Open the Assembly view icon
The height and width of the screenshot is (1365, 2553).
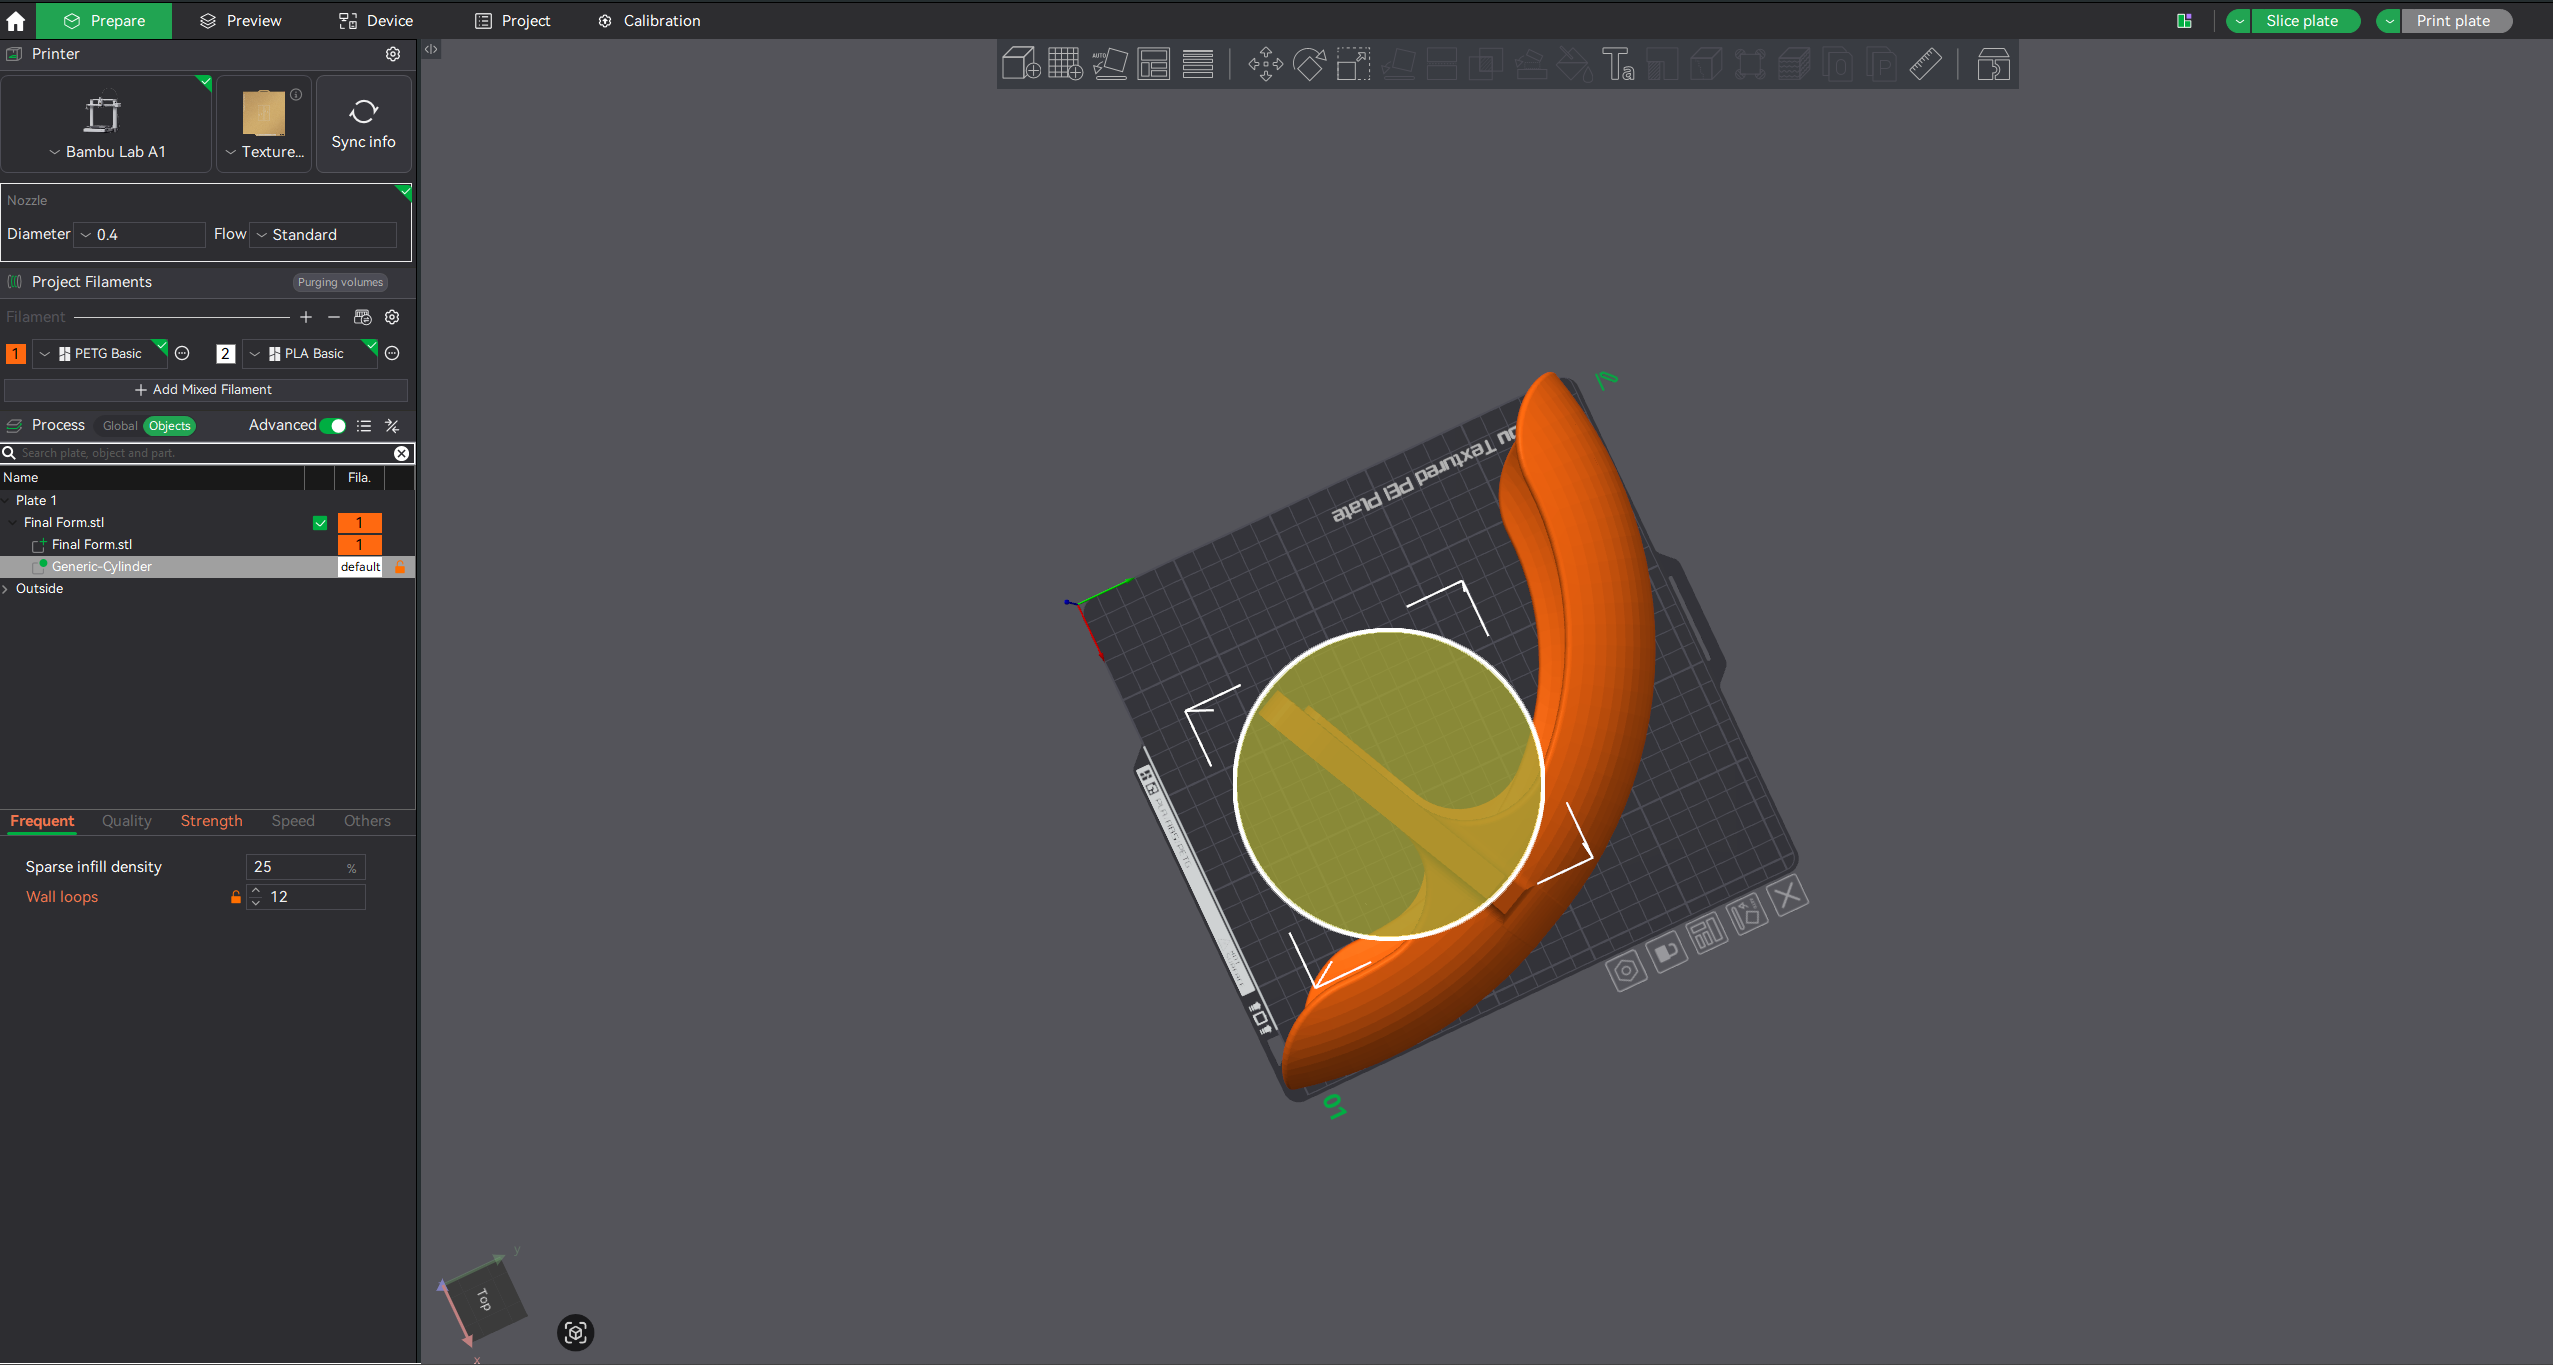(1993, 64)
